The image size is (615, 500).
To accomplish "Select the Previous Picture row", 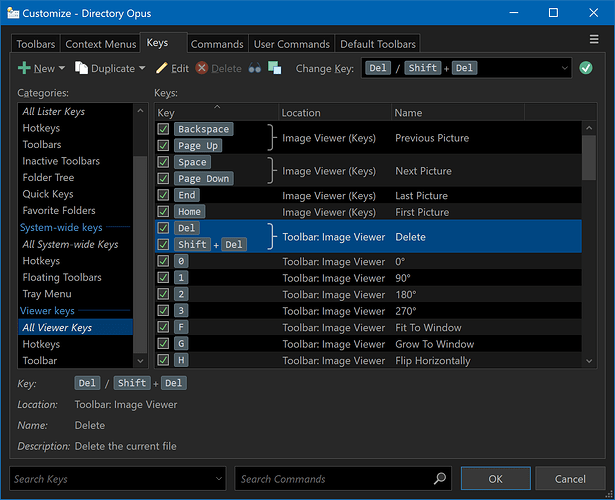I will coord(368,137).
